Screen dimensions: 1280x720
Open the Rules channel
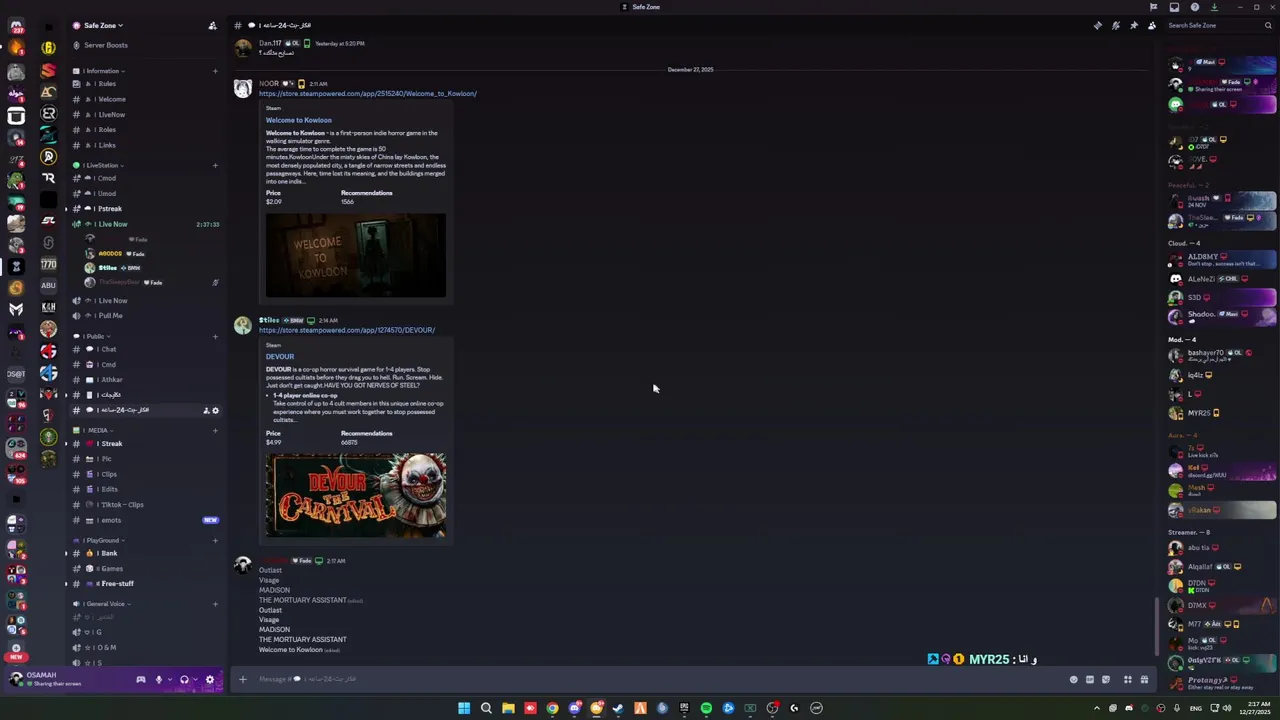(x=146, y=84)
